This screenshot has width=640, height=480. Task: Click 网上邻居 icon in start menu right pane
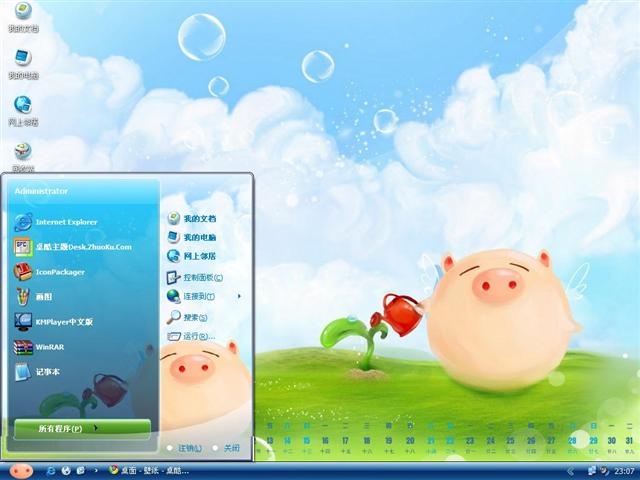(173, 256)
